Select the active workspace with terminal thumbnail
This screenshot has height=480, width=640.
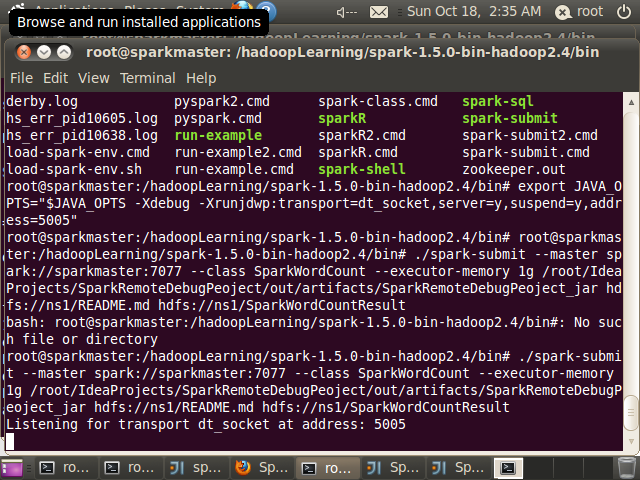point(508,468)
